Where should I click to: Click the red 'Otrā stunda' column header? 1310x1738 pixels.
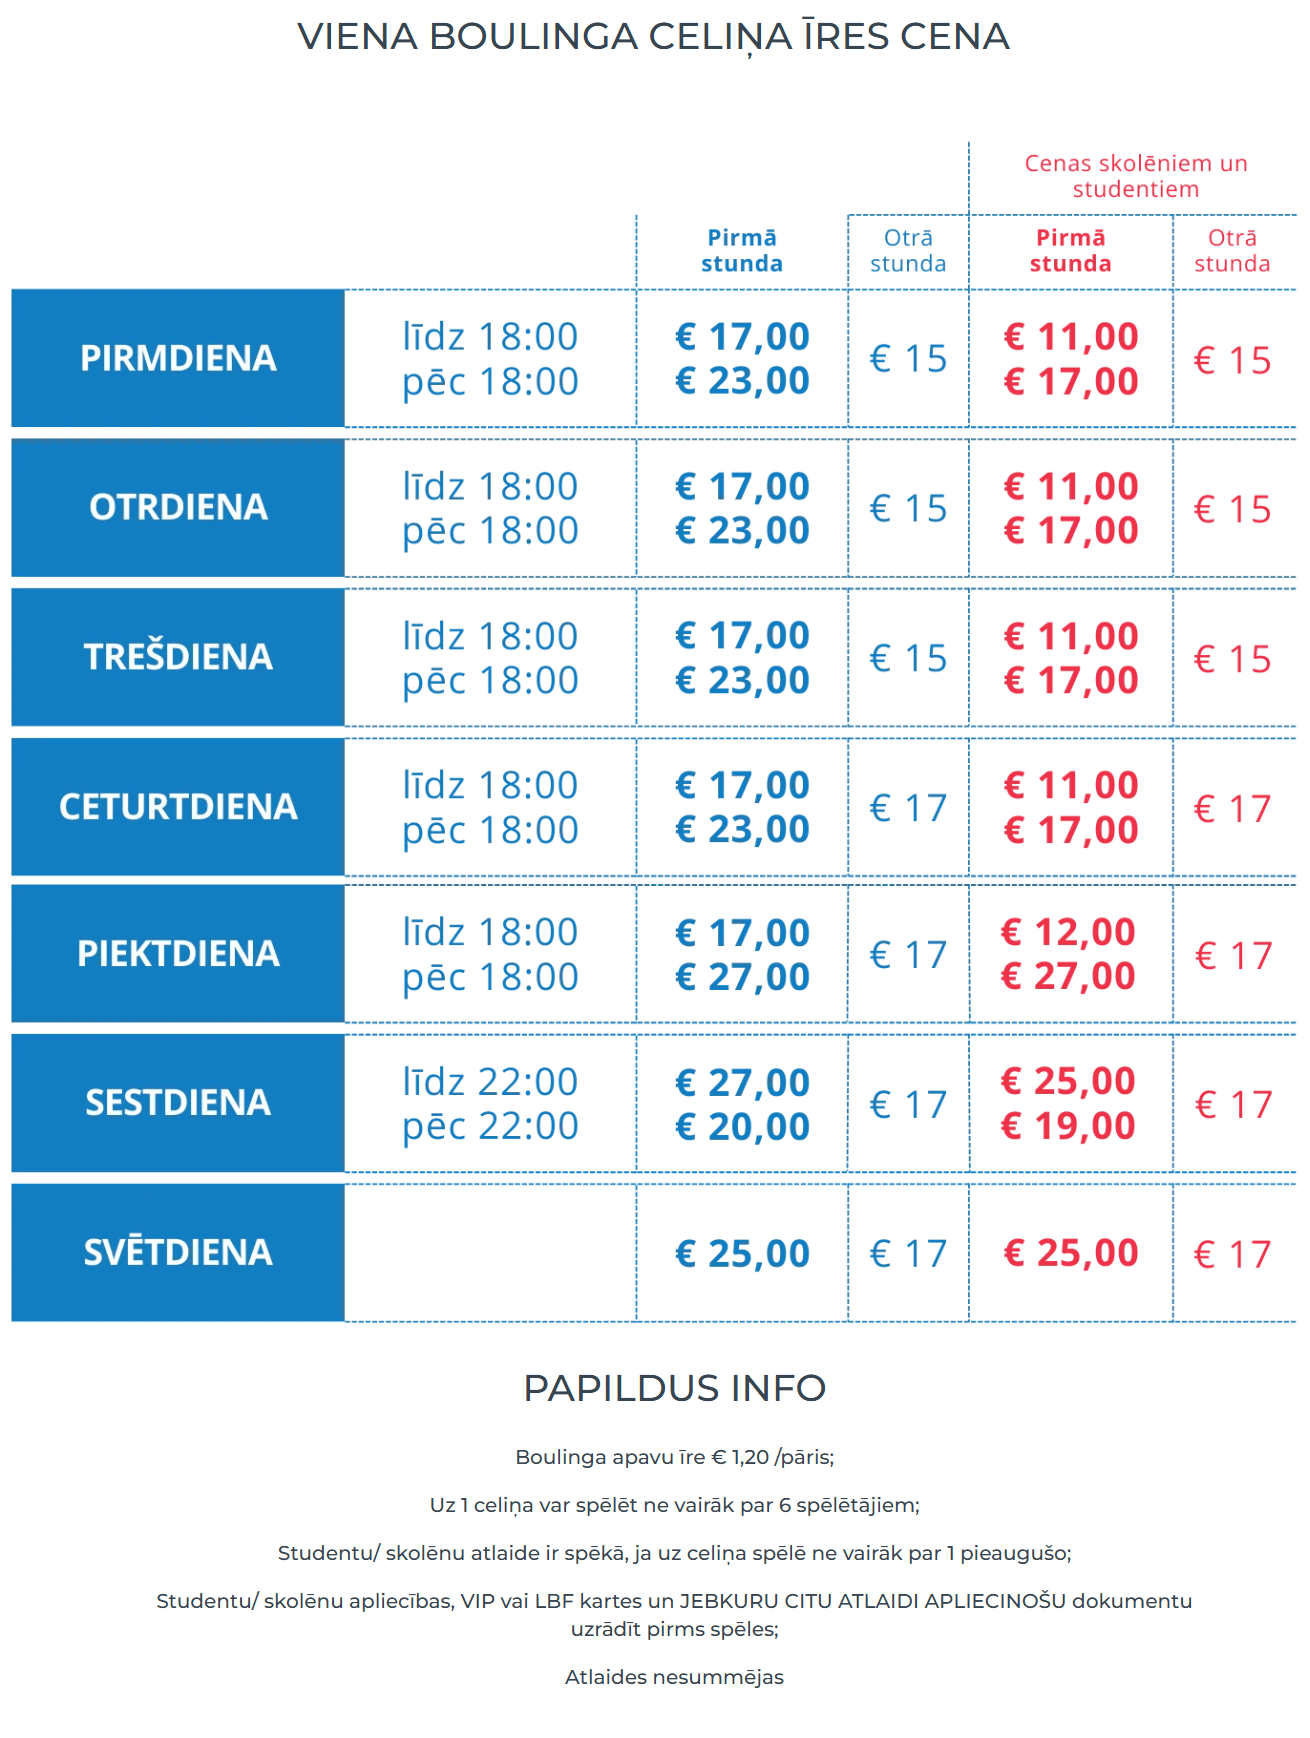[x=1232, y=251]
